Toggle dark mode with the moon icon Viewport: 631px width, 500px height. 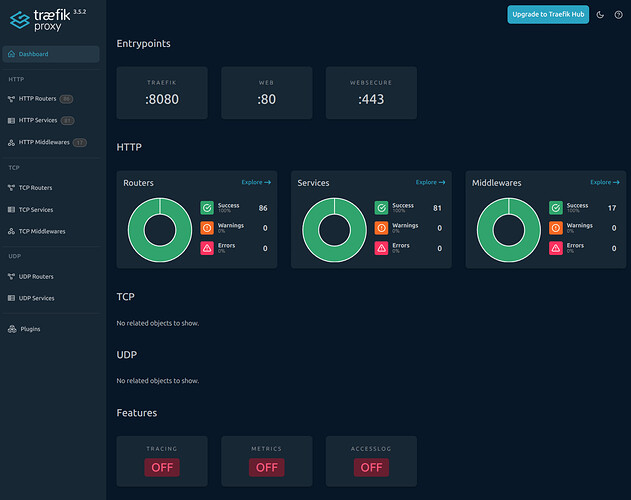click(x=598, y=14)
